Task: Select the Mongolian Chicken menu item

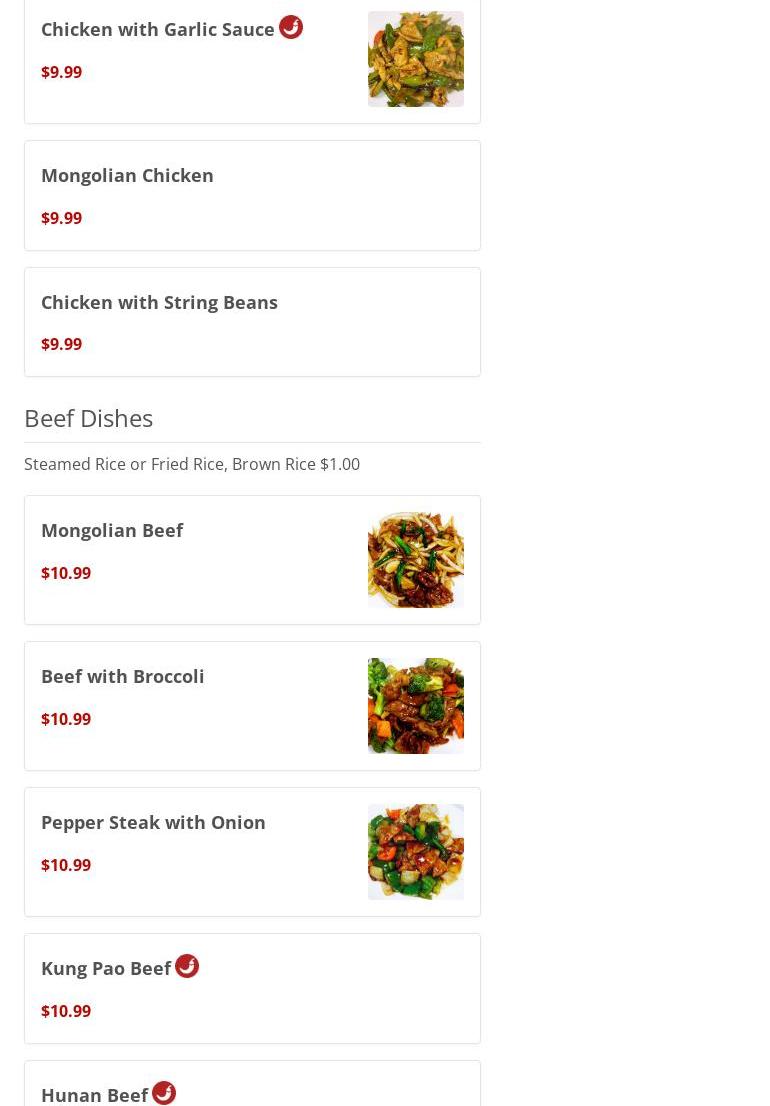Action: click(252, 195)
